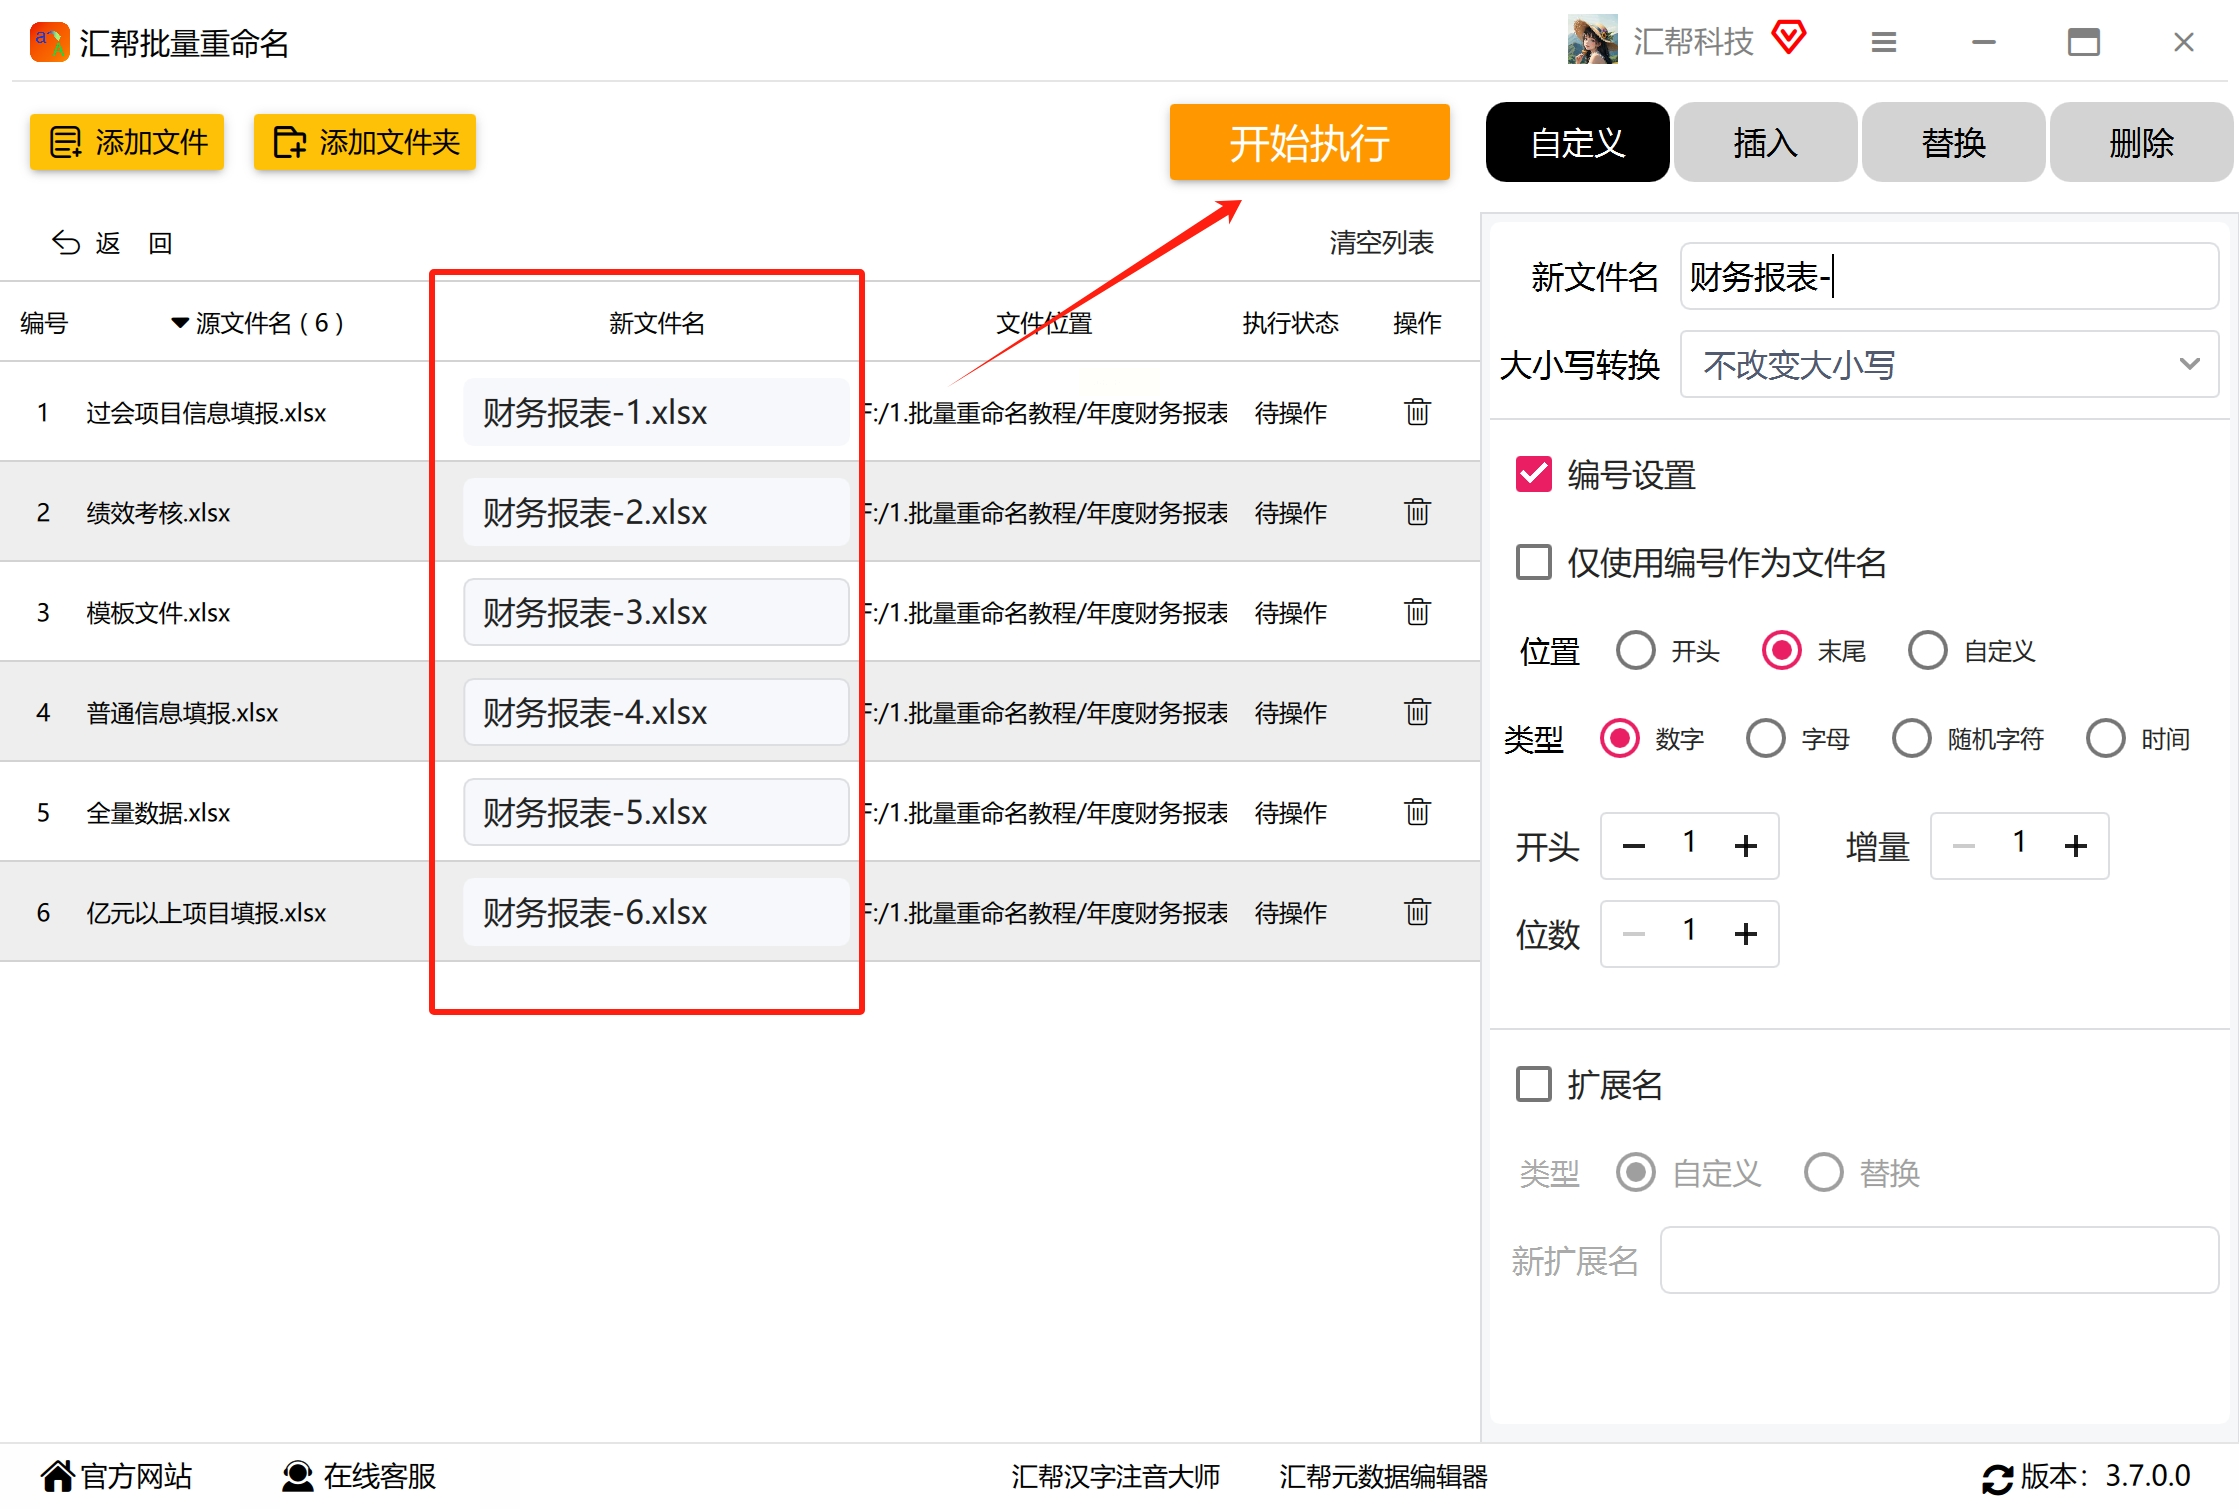Switch to the 插入 tab

click(x=1765, y=143)
